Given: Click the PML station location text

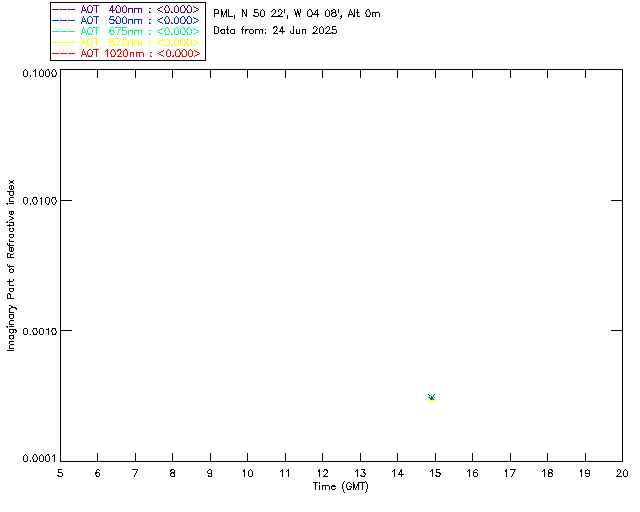Looking at the screenshot, I should (x=296, y=14).
